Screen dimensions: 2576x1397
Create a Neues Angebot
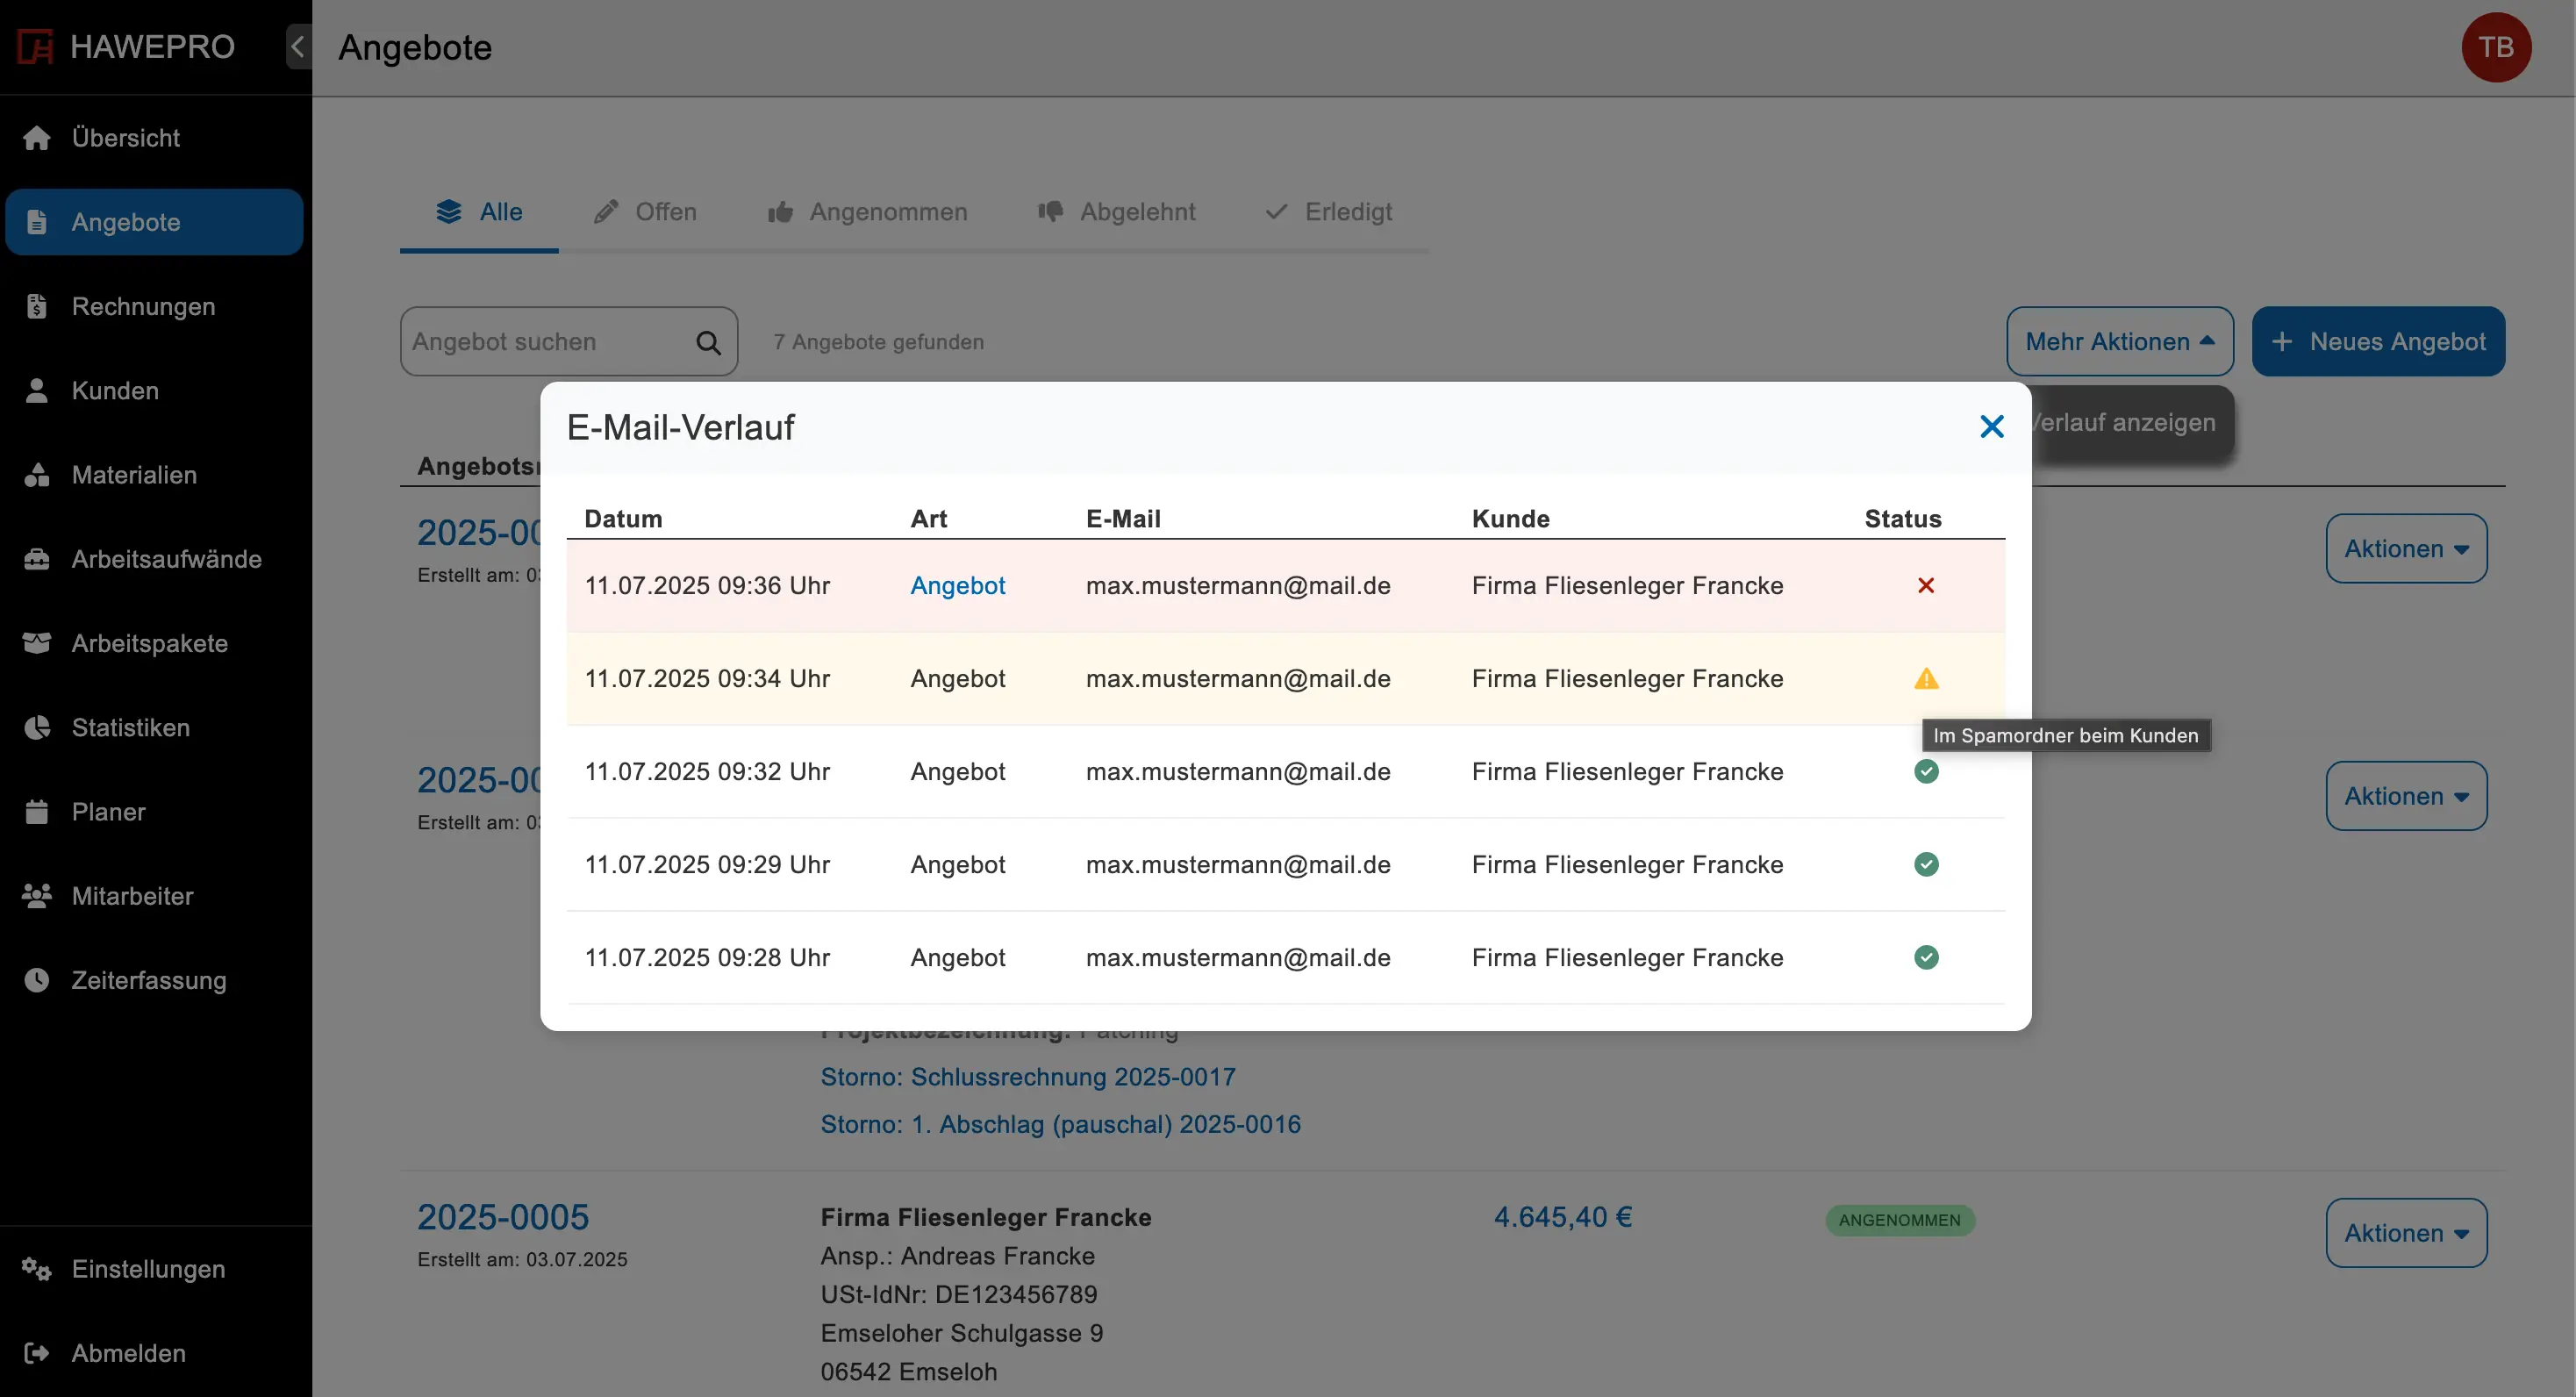2377,341
